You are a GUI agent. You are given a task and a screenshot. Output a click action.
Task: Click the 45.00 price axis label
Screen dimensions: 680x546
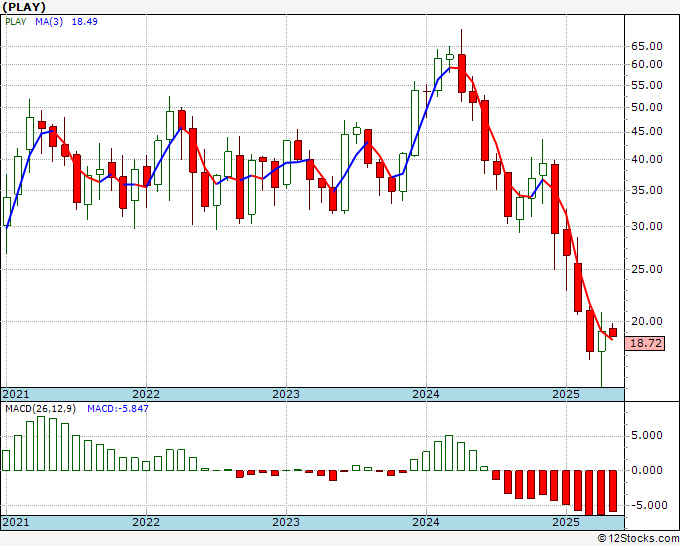pyautogui.click(x=647, y=131)
